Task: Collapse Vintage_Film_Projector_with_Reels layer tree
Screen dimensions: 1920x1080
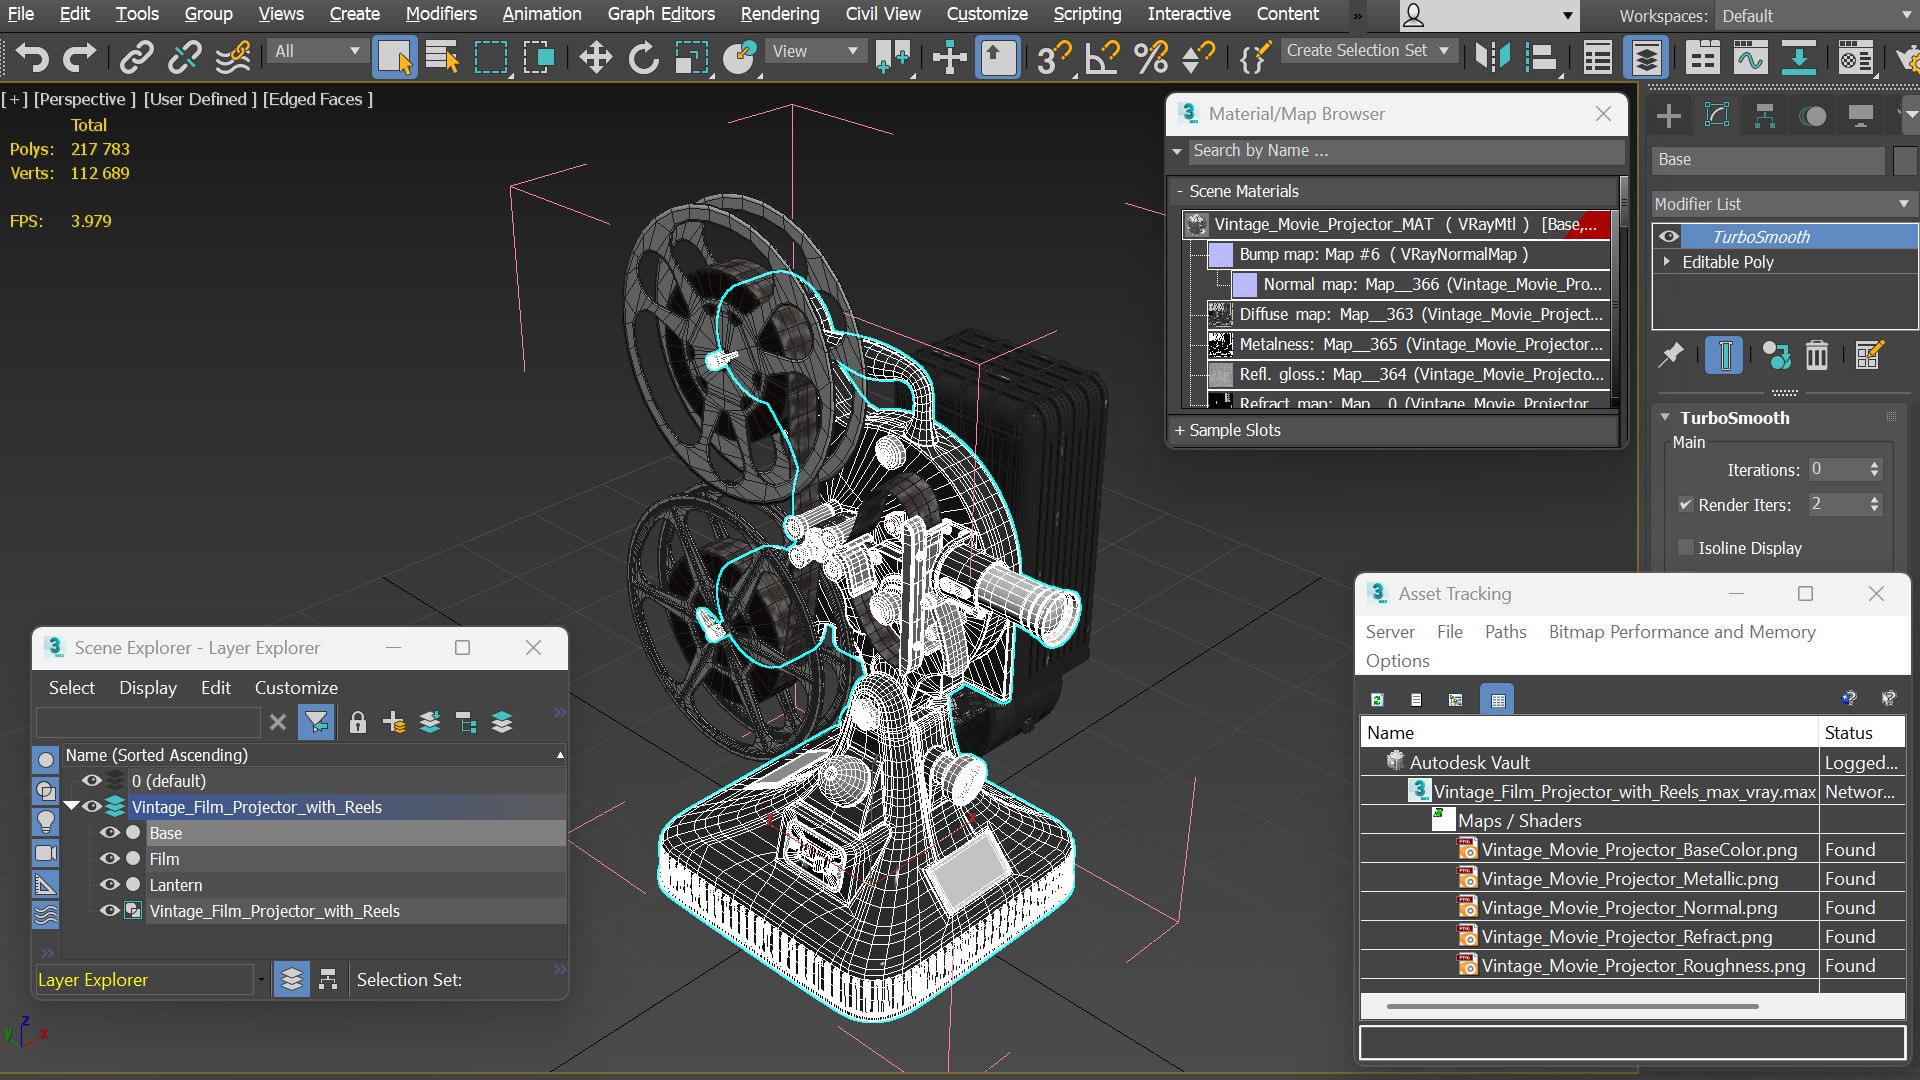Action: pos(71,806)
